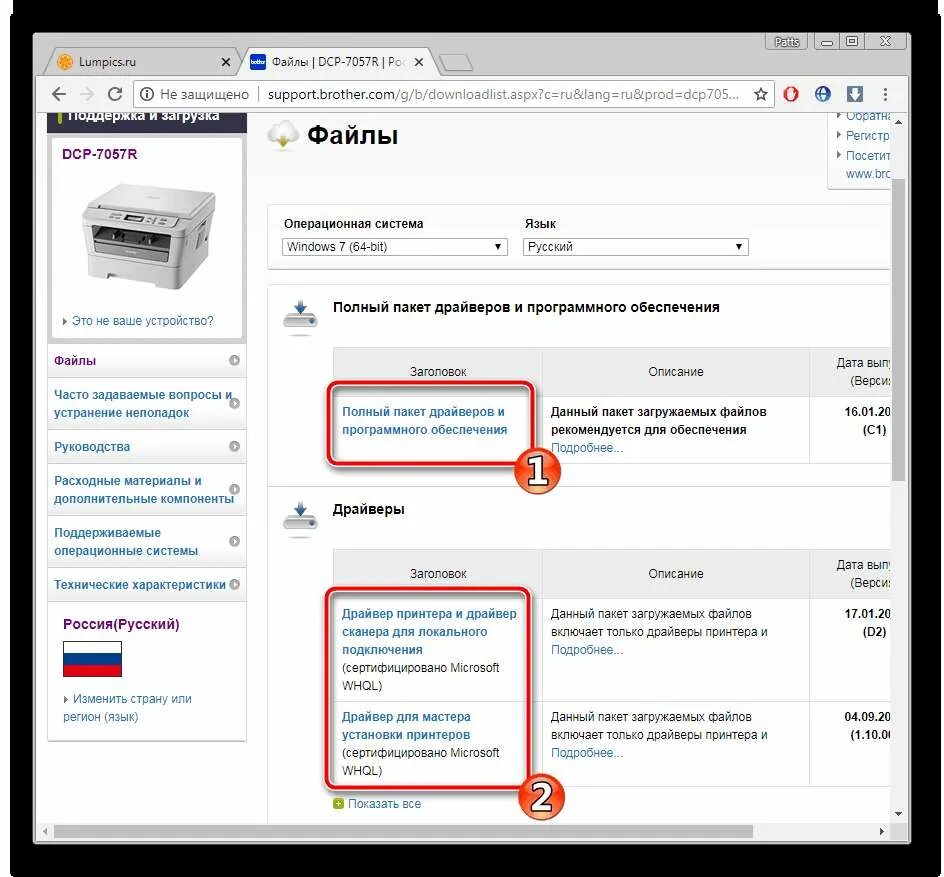Open 'Драйвер принтера и драйвер сканера' link
Screen dimensions: 944x877
click(429, 631)
